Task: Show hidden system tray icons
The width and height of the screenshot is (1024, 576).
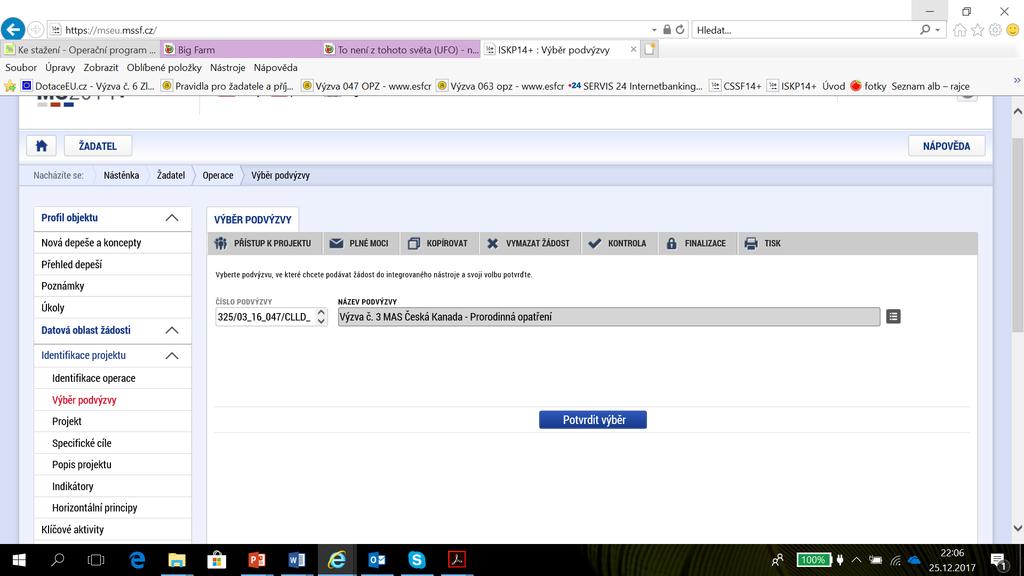Action: tap(856, 560)
